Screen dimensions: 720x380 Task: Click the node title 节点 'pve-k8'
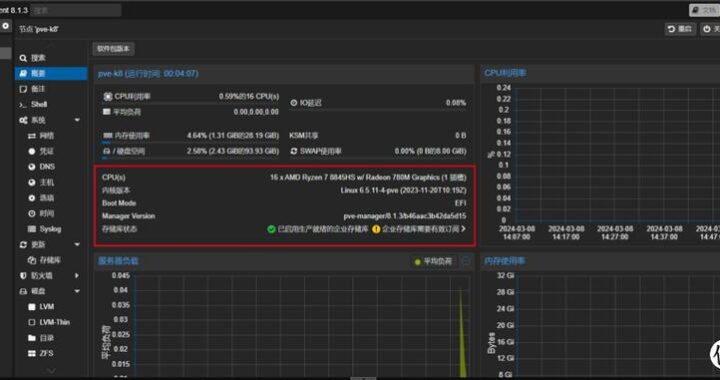[39, 29]
